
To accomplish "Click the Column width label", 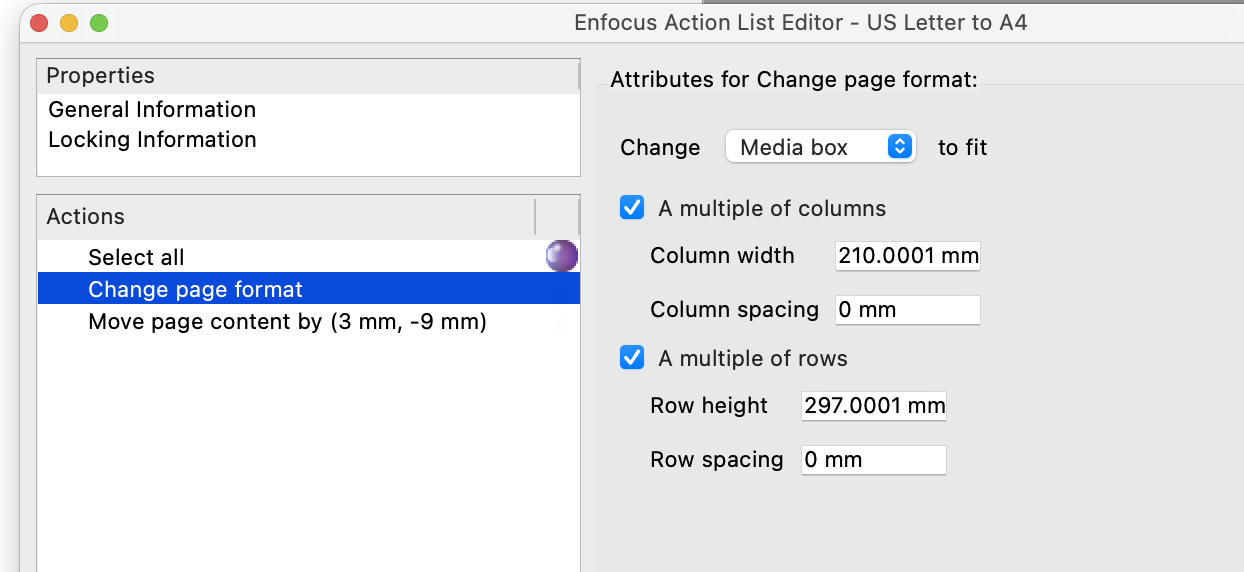I will [722, 256].
